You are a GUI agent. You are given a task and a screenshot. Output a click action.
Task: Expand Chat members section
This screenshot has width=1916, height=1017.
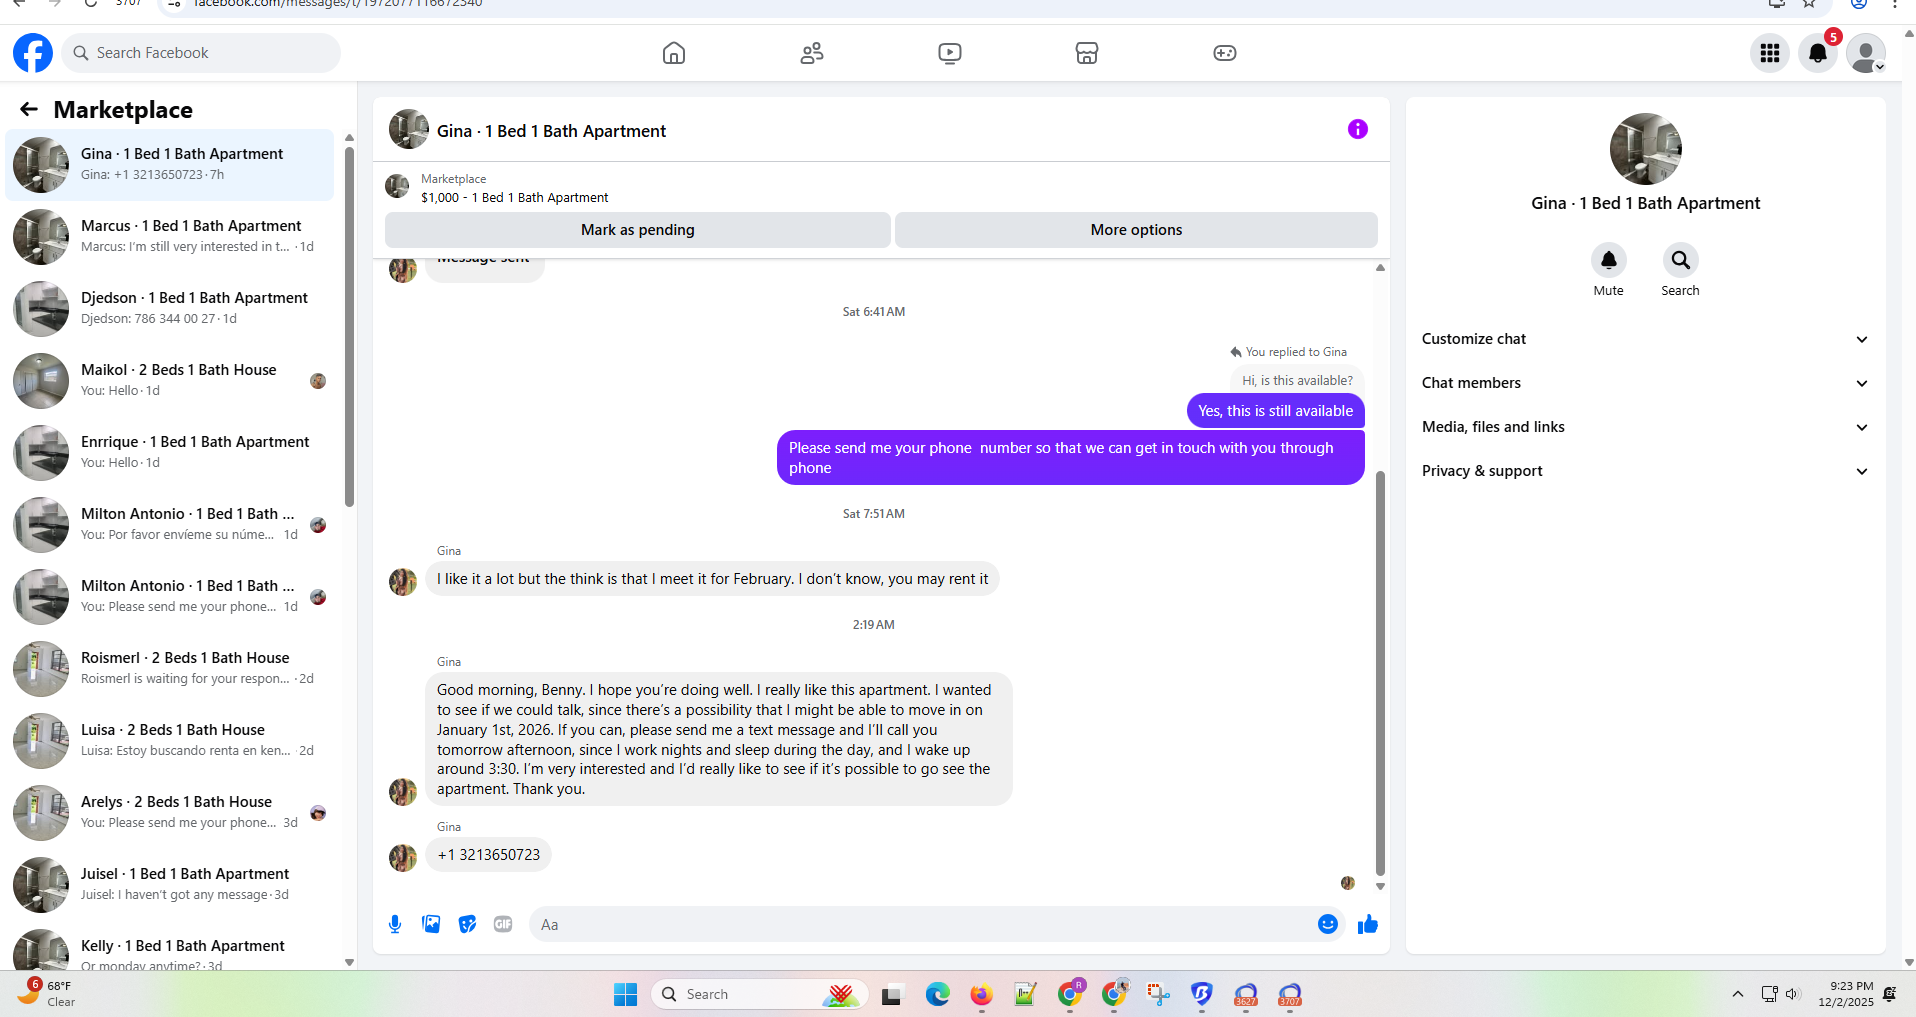coord(1645,383)
